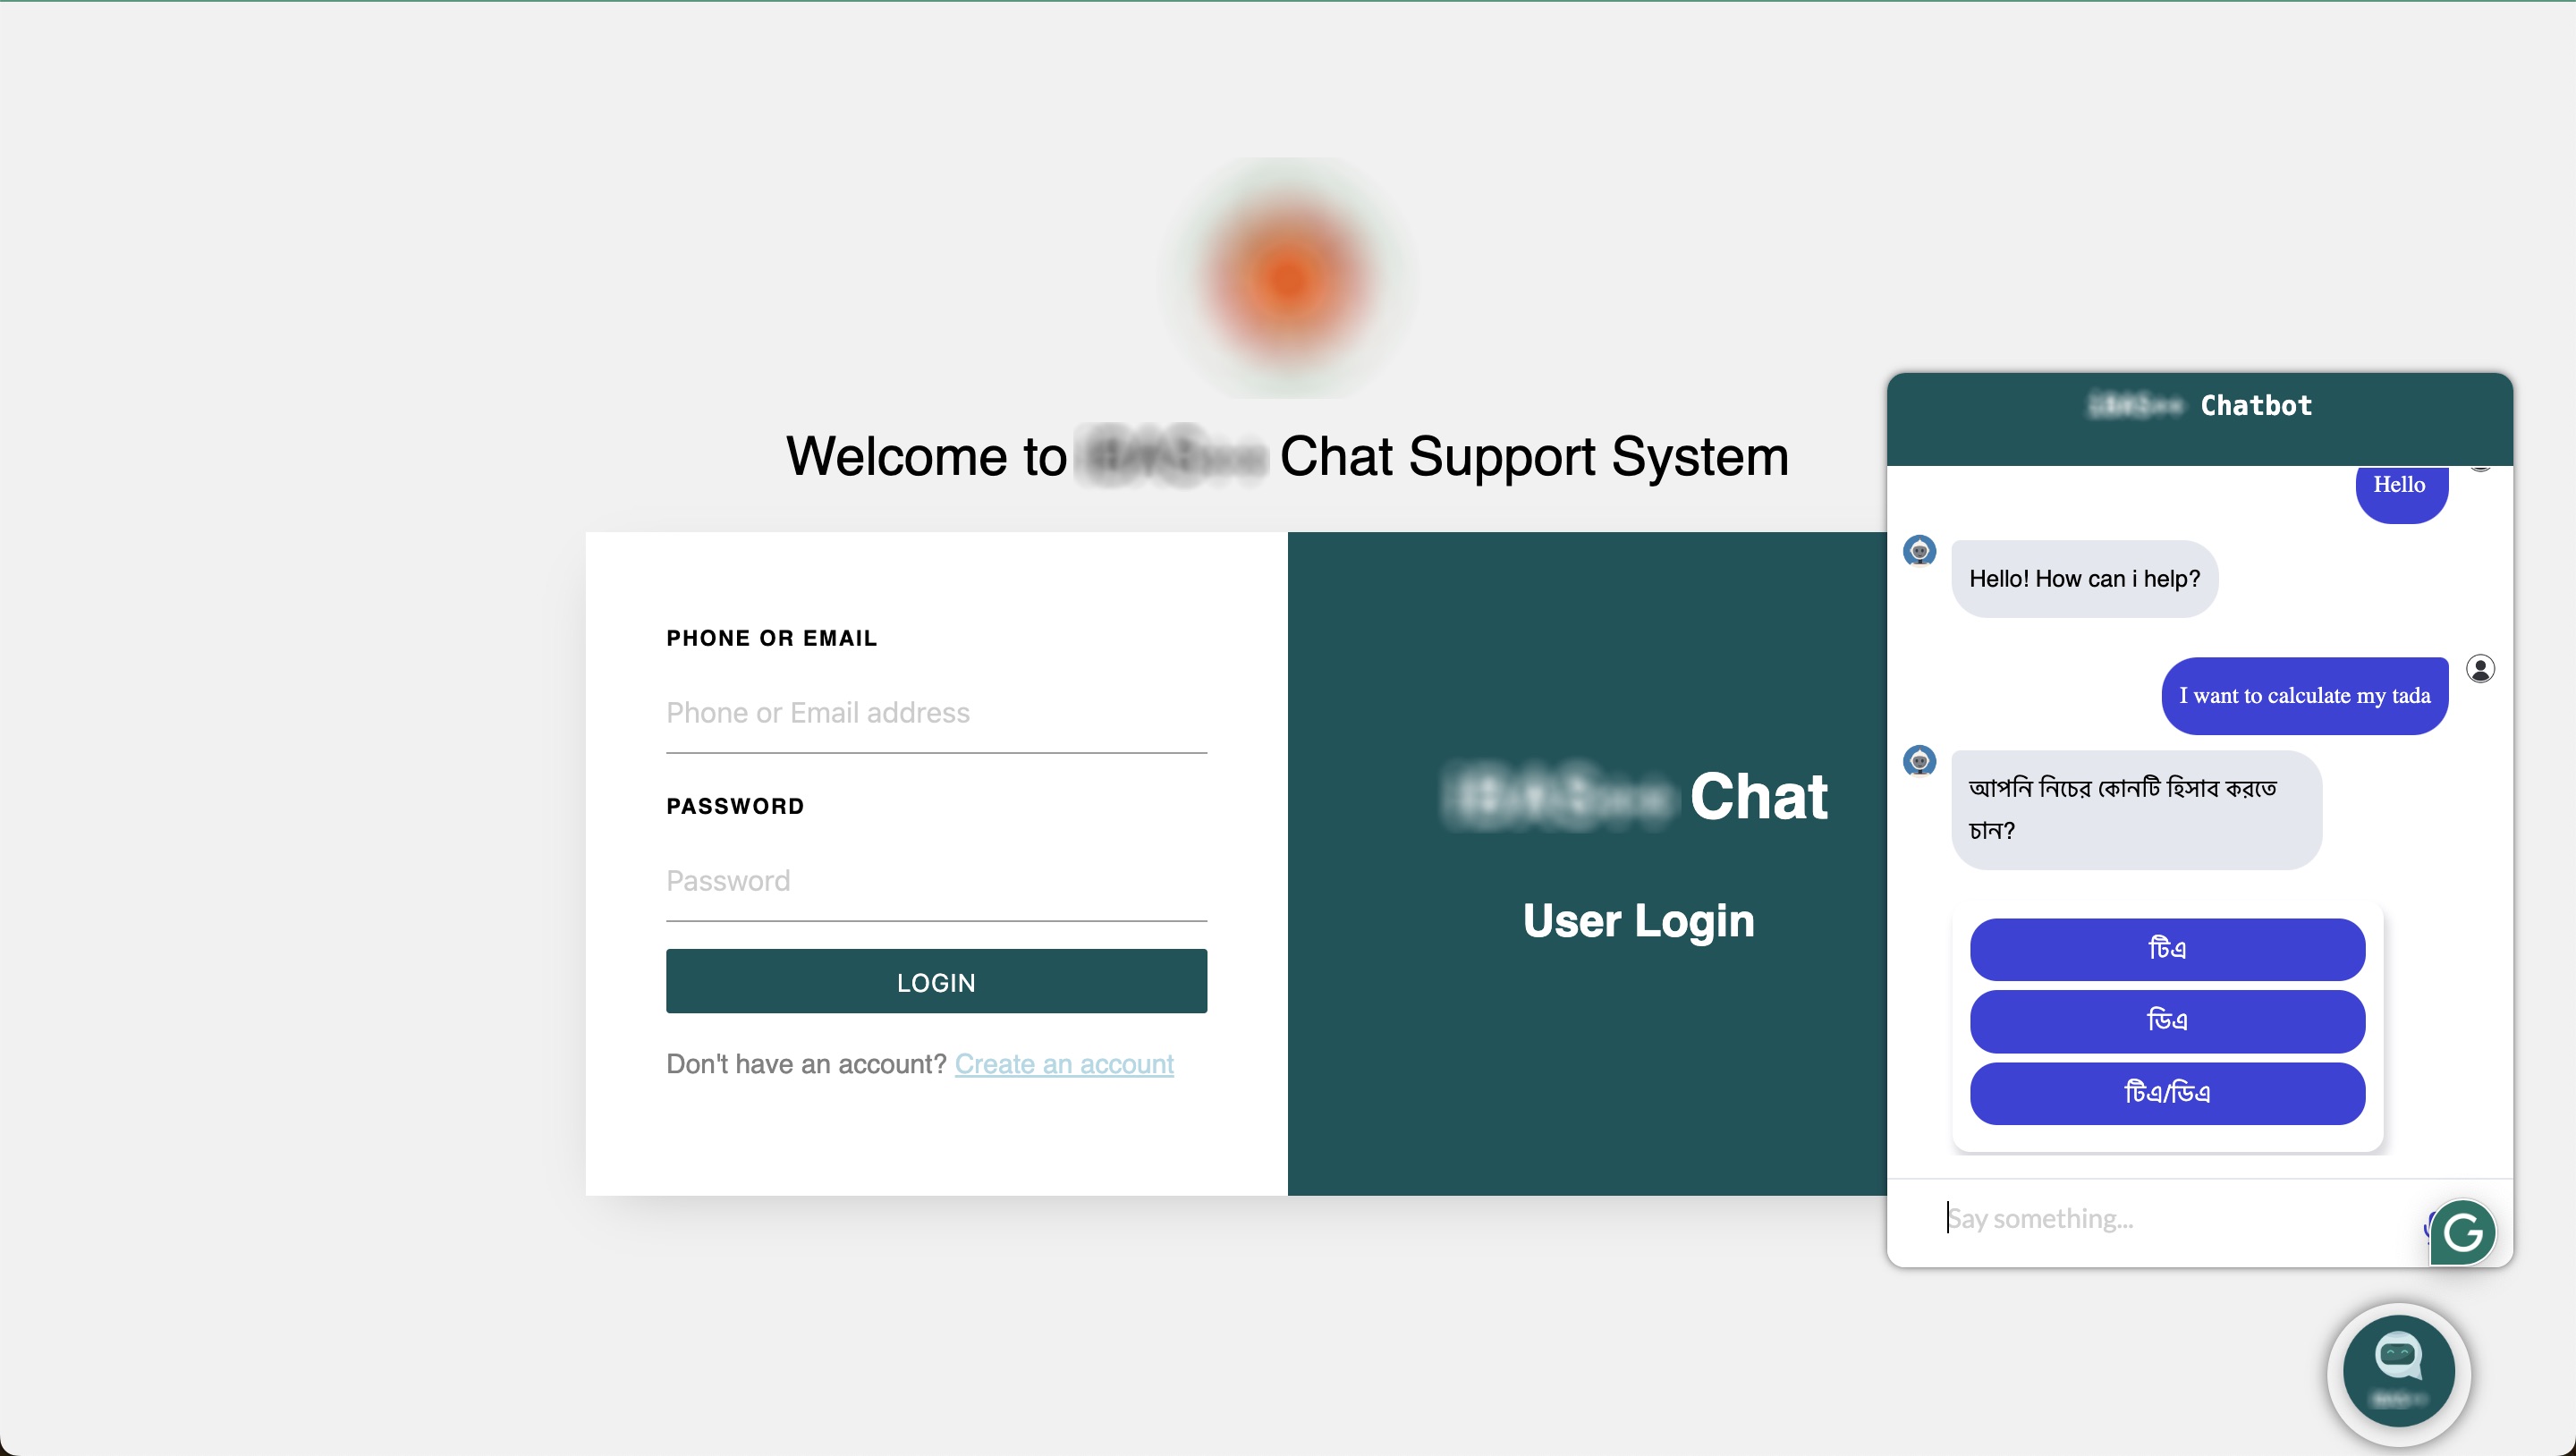Click the bot avatar beside "Hello! How can i help?"
Screen dimensions: 2576x1456
tap(1919, 551)
